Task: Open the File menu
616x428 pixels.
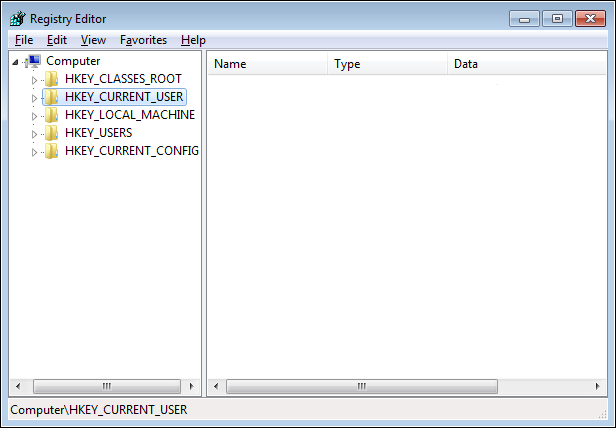Action: click(x=24, y=40)
